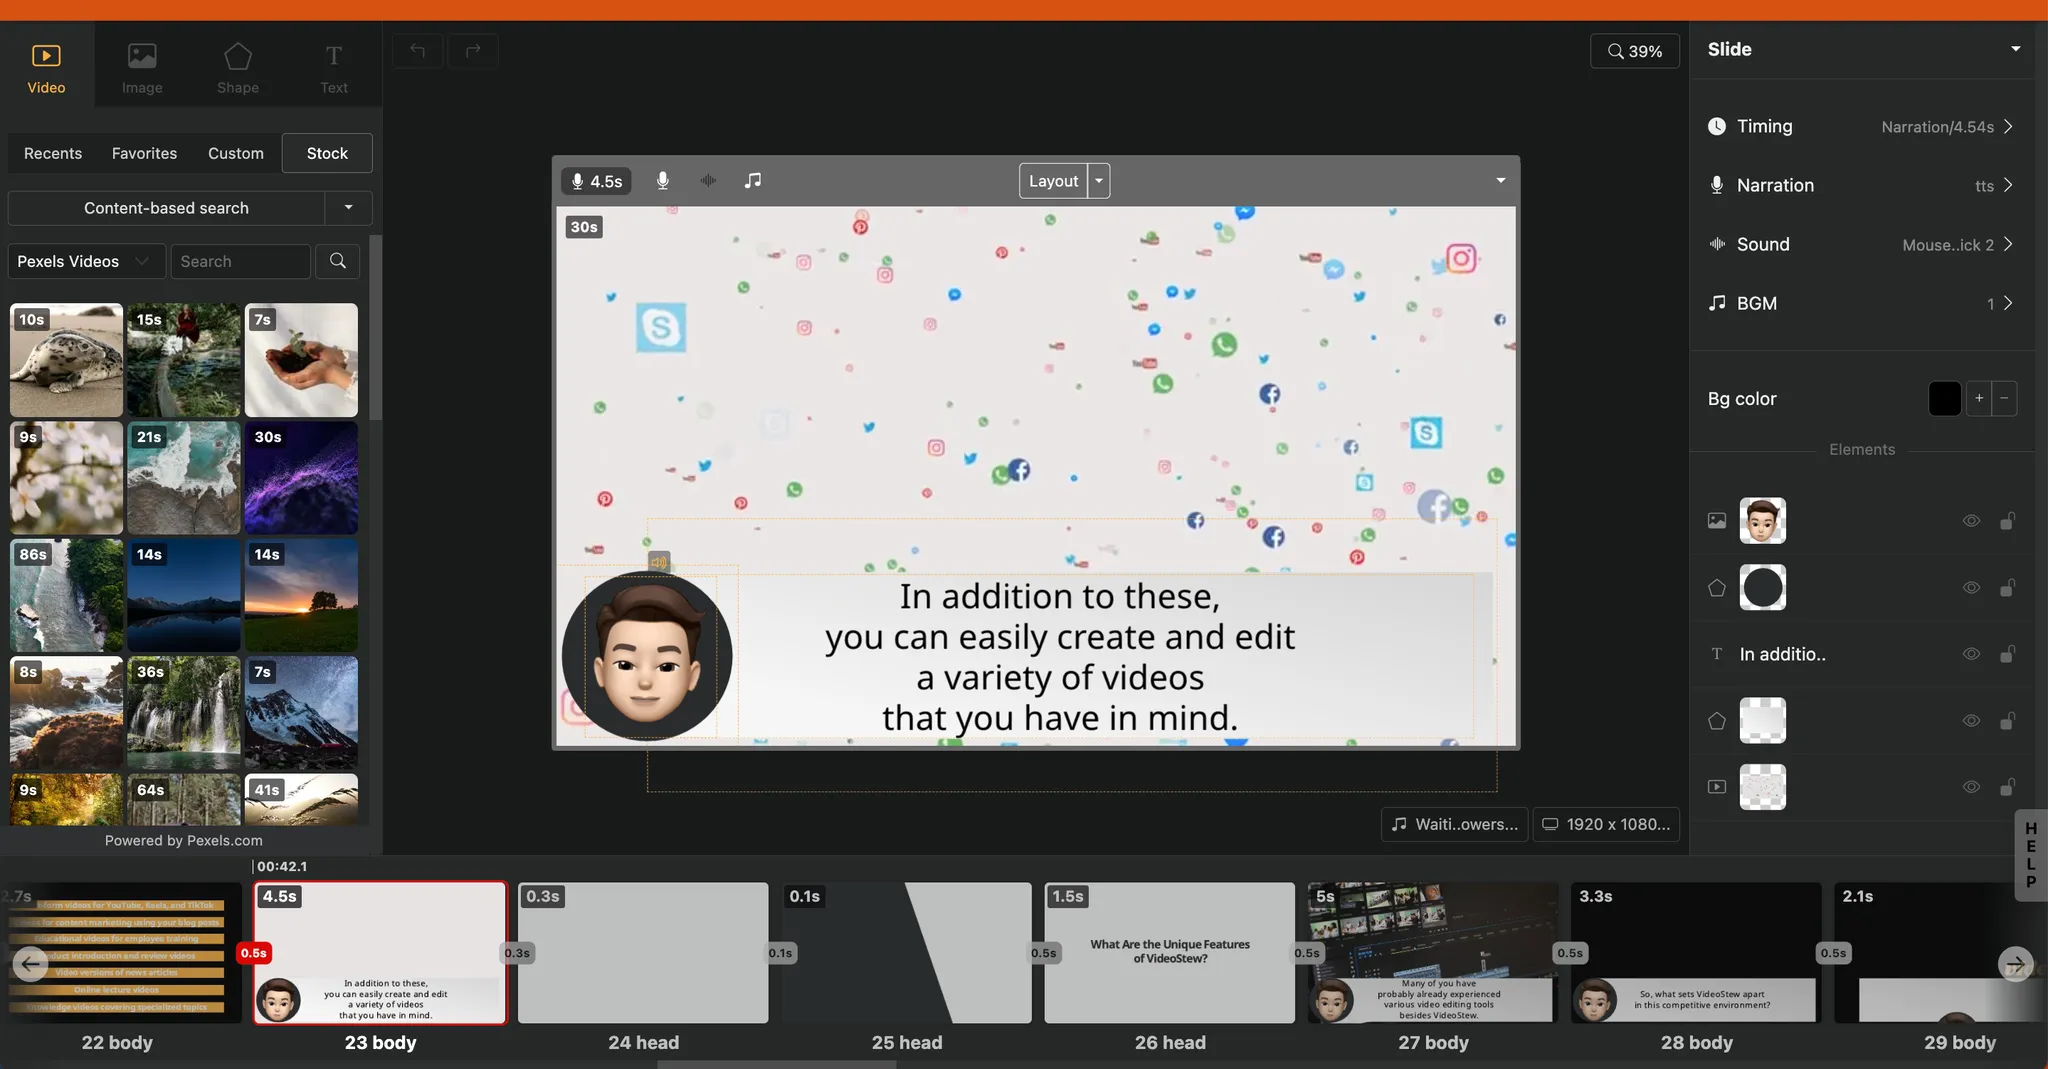Toggle visibility of 'In additio..' text element
This screenshot has width=2048, height=1069.
click(1971, 654)
